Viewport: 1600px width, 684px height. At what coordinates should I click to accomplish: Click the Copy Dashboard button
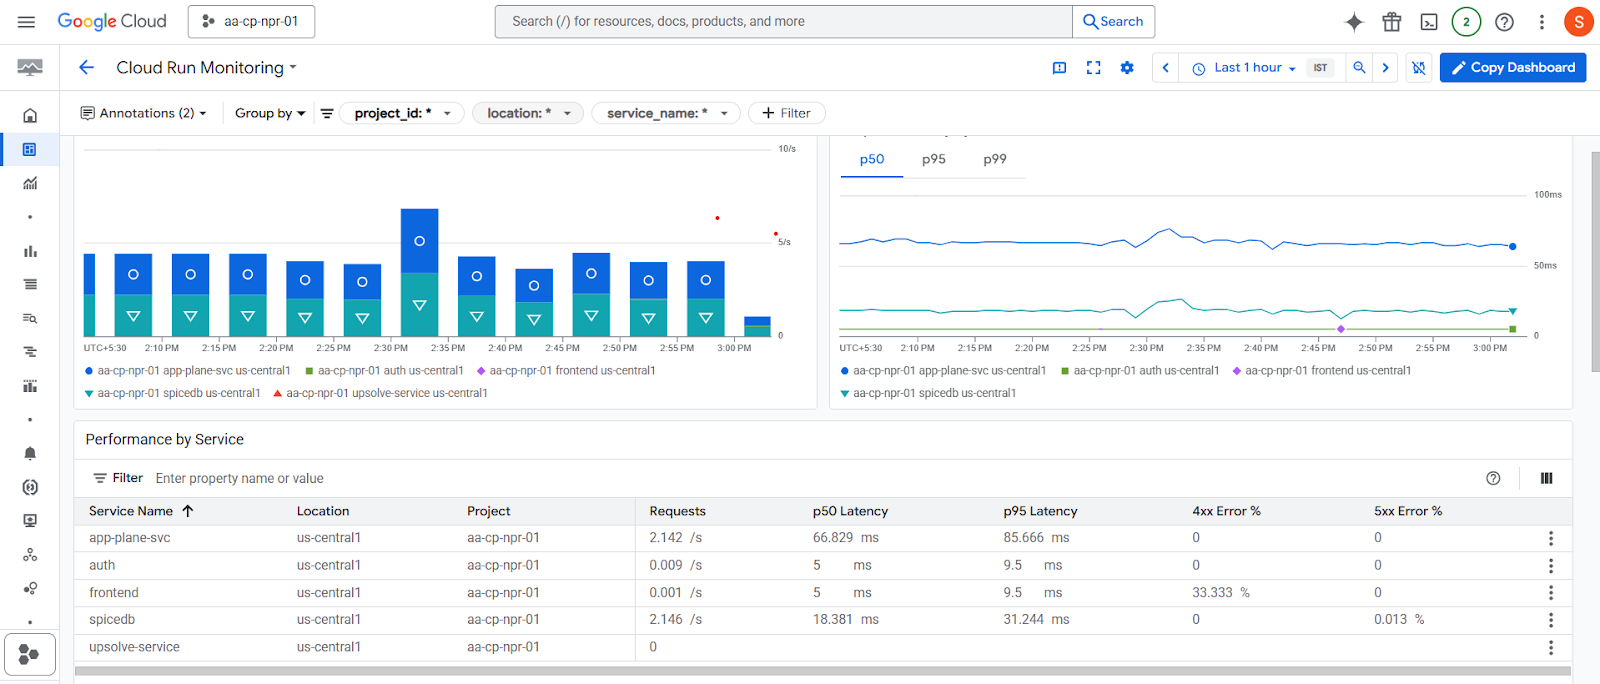coord(1513,68)
